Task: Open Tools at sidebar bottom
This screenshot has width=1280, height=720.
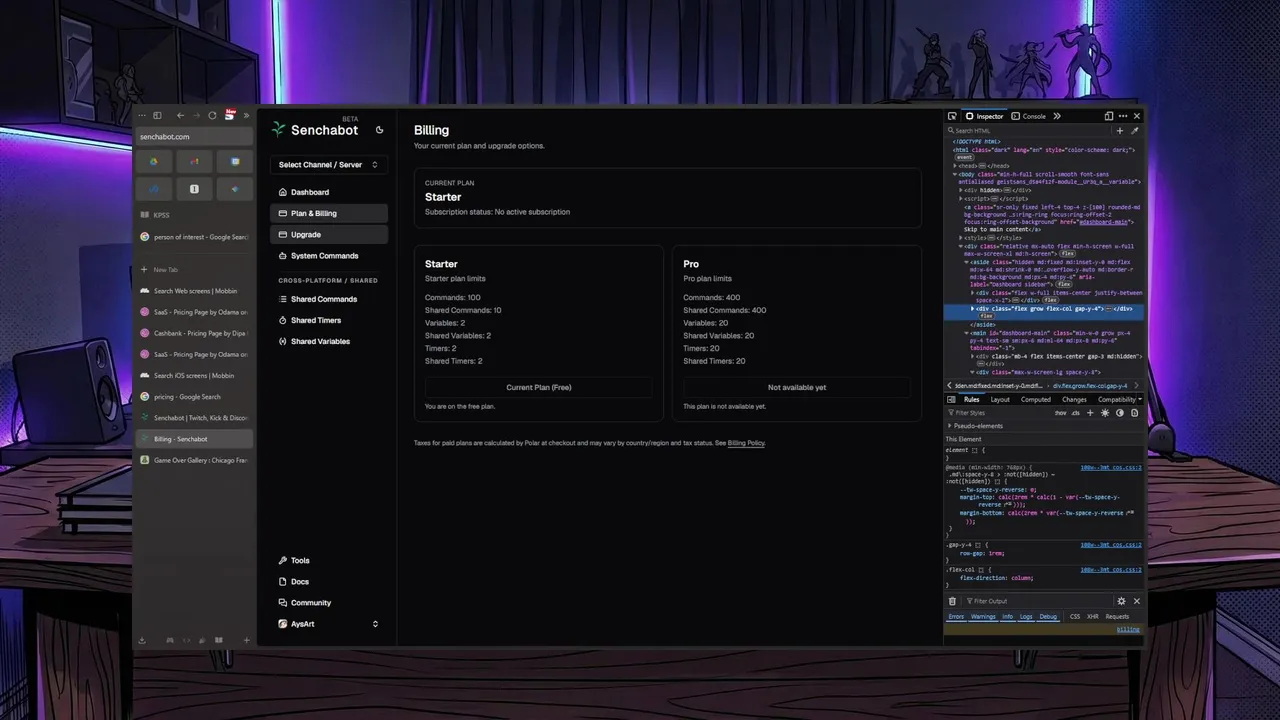Action: tap(328, 560)
